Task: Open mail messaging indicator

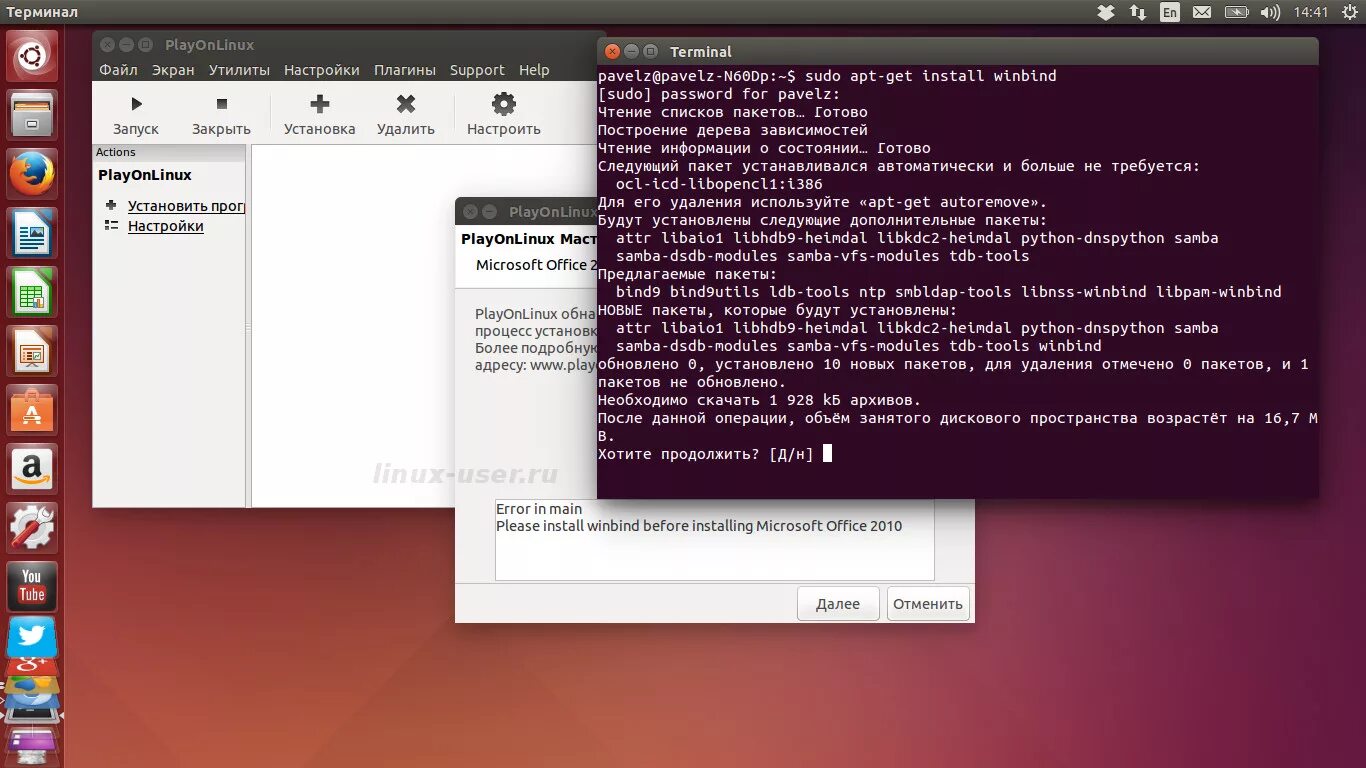Action: pos(1202,12)
